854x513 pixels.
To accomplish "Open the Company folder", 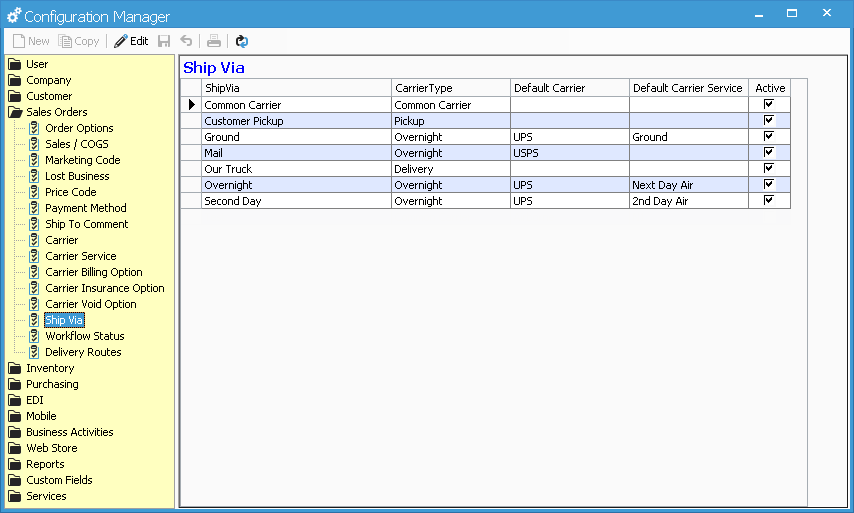I will [x=40, y=80].
